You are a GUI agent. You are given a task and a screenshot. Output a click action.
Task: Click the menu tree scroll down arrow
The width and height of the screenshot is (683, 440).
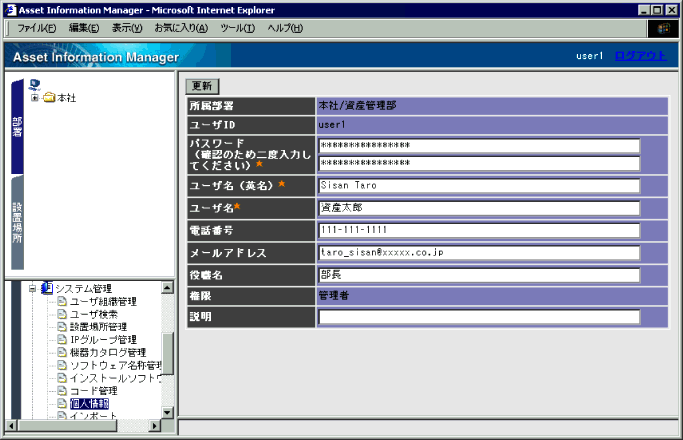(168, 413)
